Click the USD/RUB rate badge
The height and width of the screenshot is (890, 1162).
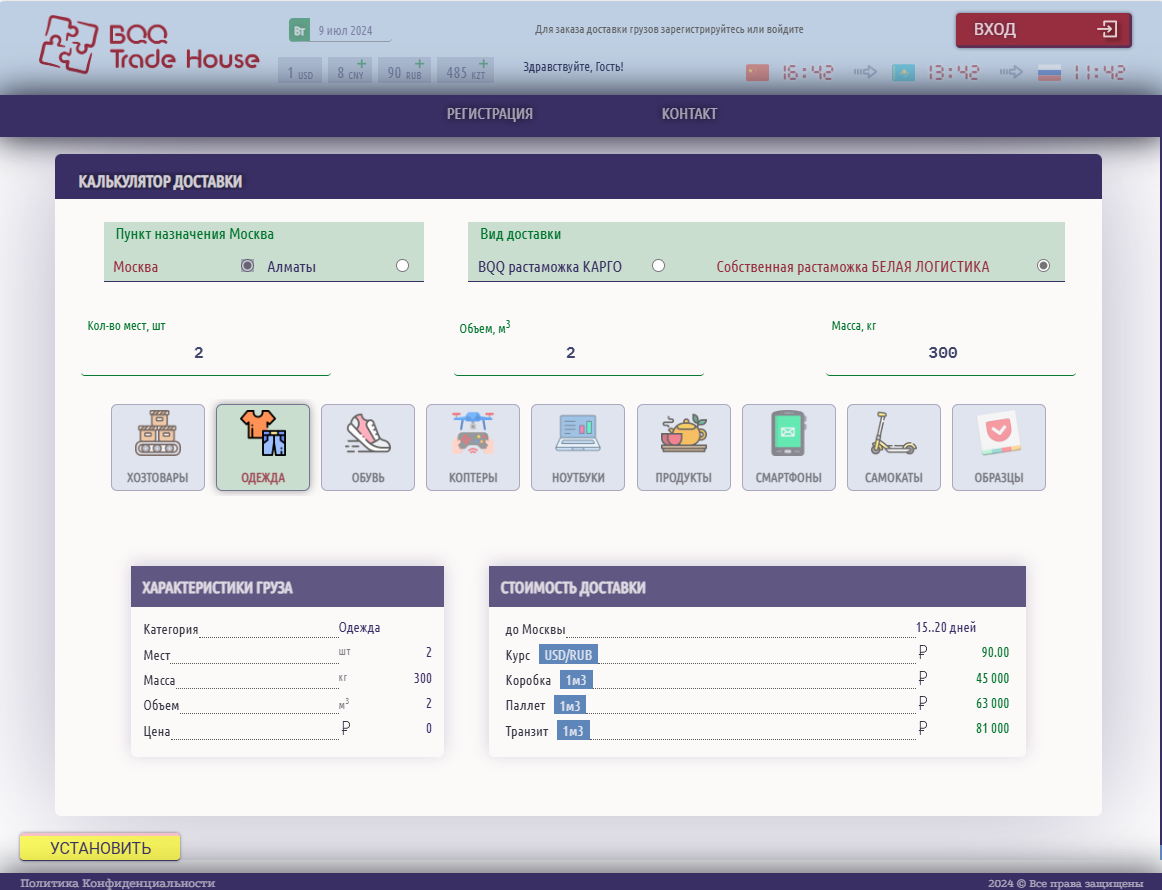568,655
